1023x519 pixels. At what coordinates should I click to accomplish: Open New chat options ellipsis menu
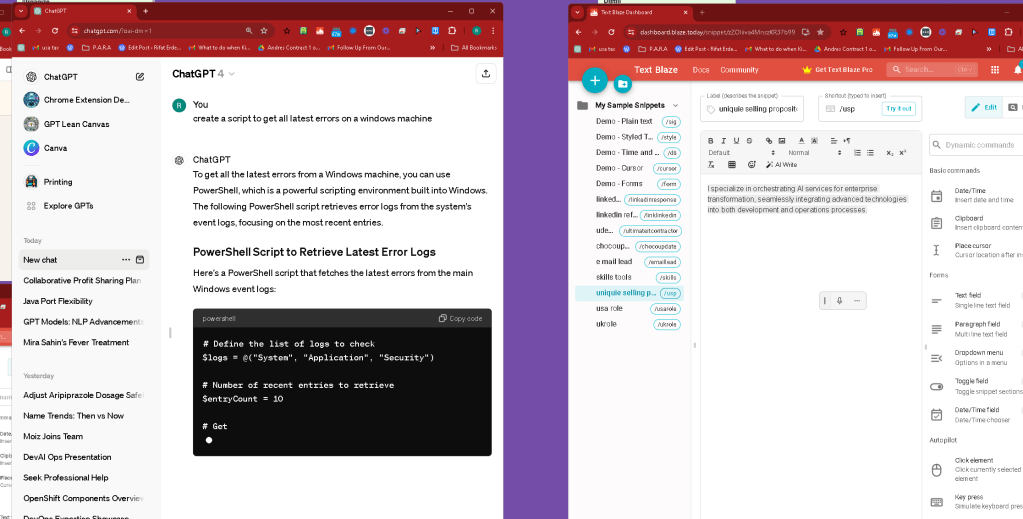pos(126,260)
